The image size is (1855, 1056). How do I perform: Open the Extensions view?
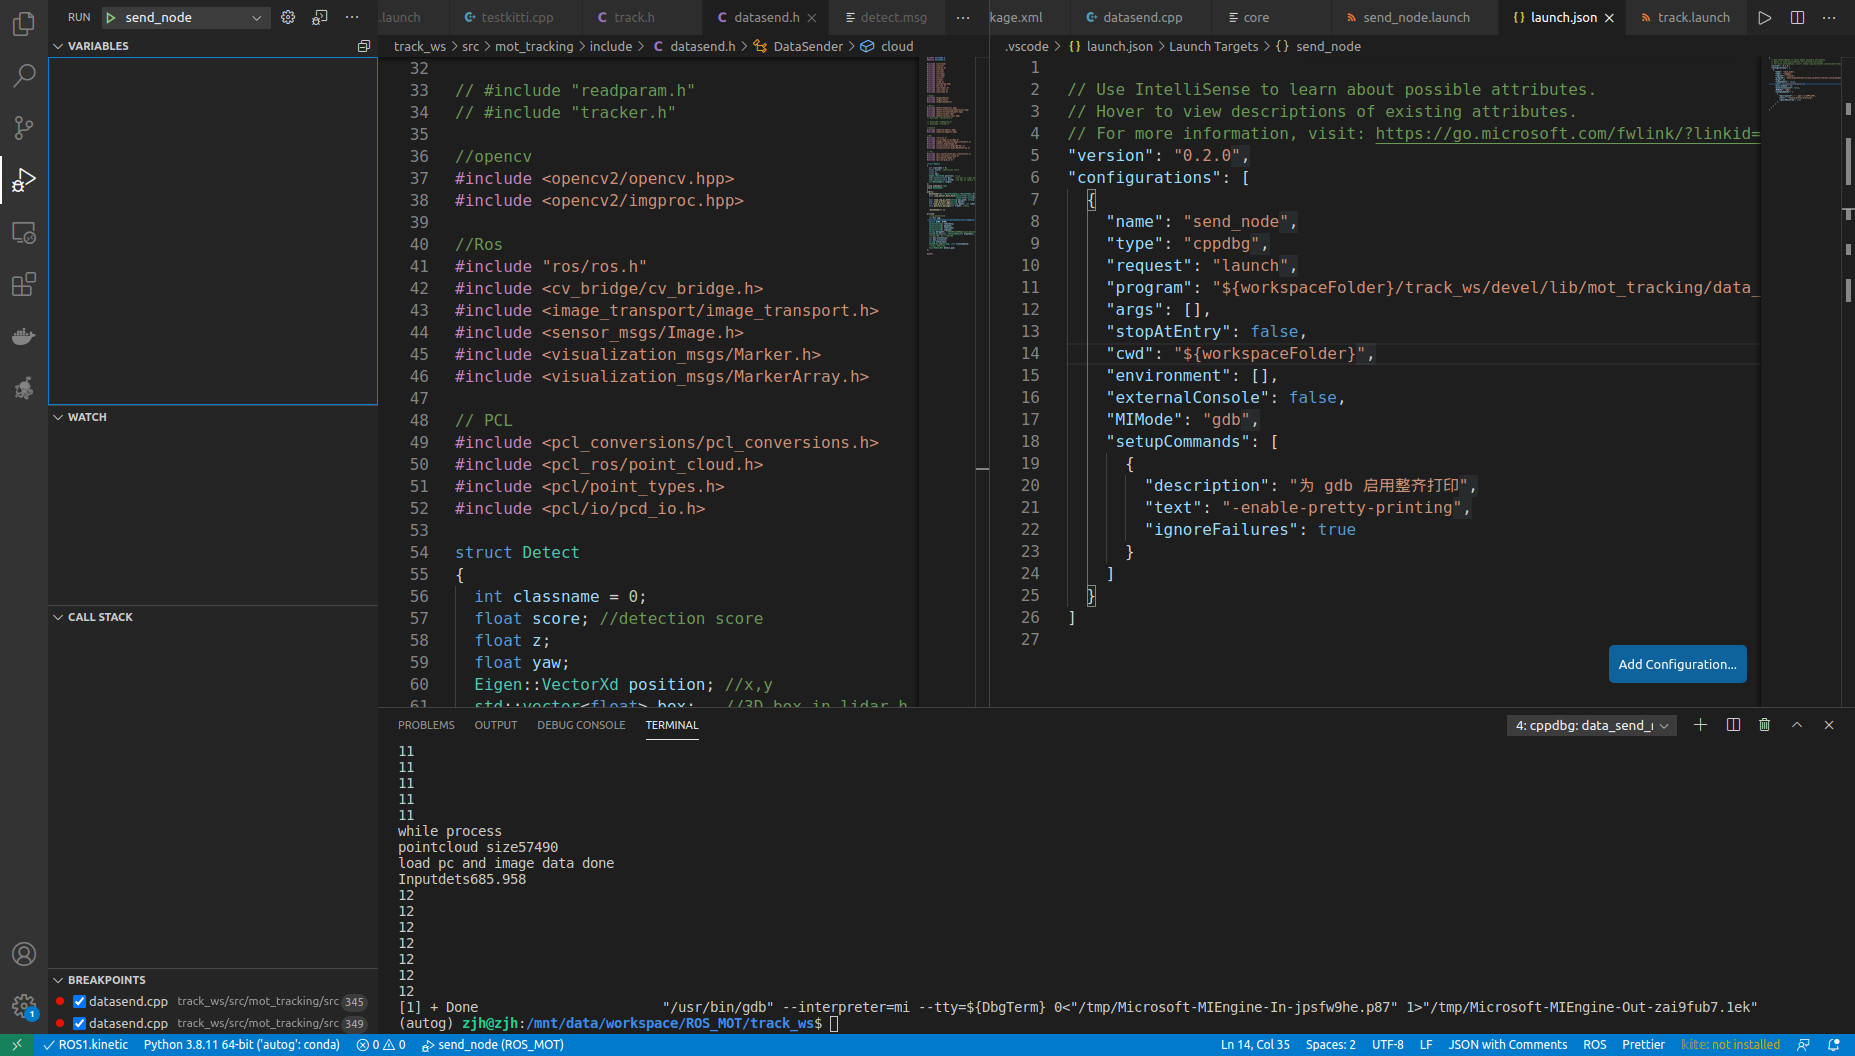click(24, 284)
